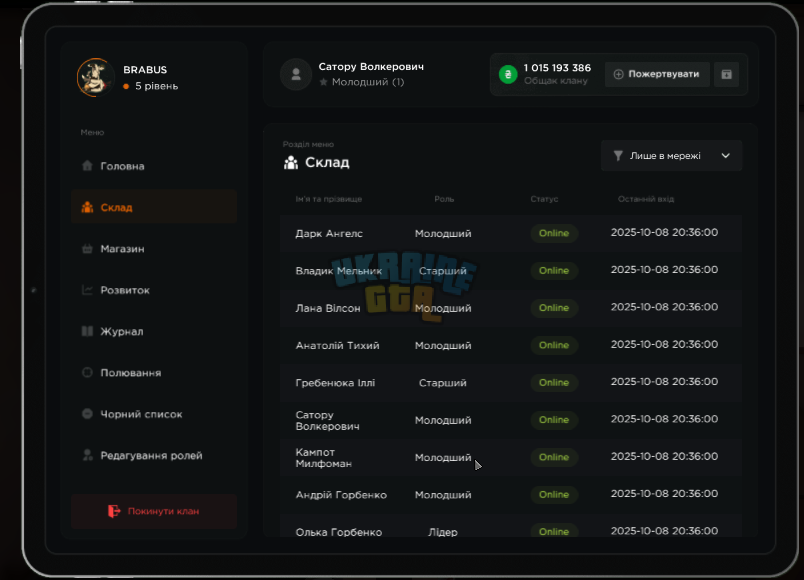This screenshot has height=580, width=804.
Task: Click the home icon next to Головна
Action: pos(87,166)
